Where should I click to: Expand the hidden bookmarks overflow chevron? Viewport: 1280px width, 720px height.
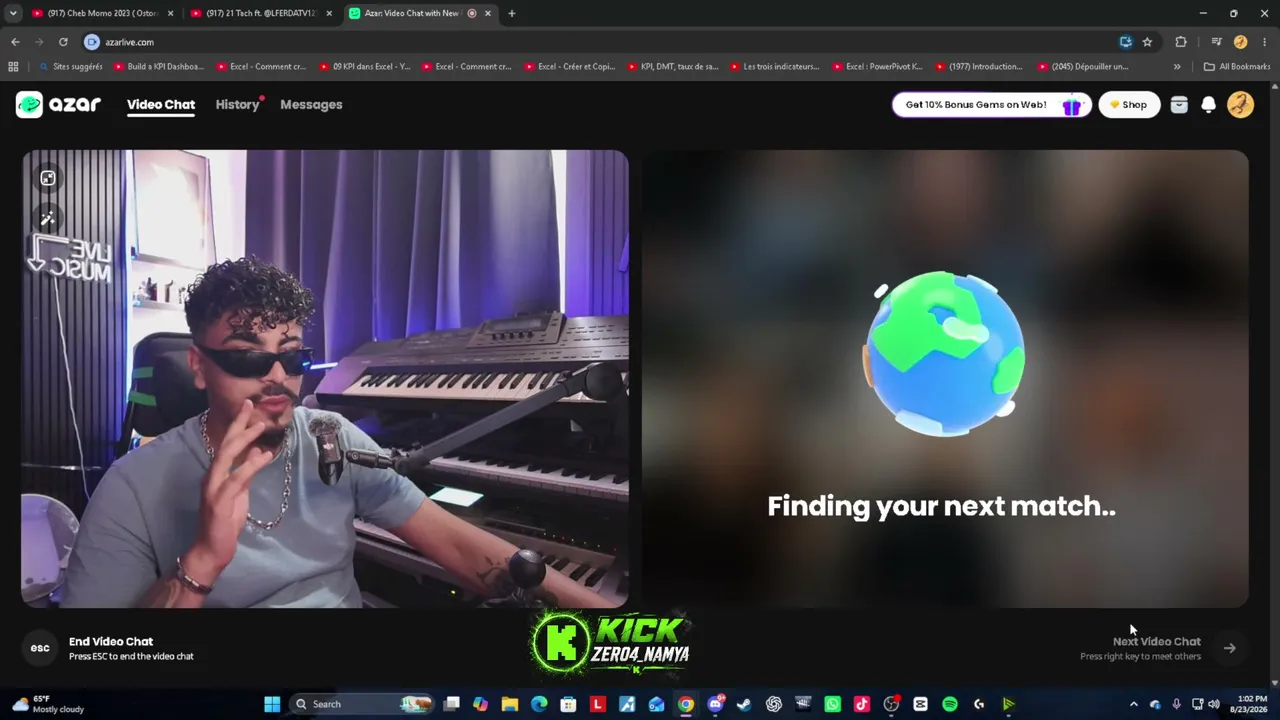1177,67
